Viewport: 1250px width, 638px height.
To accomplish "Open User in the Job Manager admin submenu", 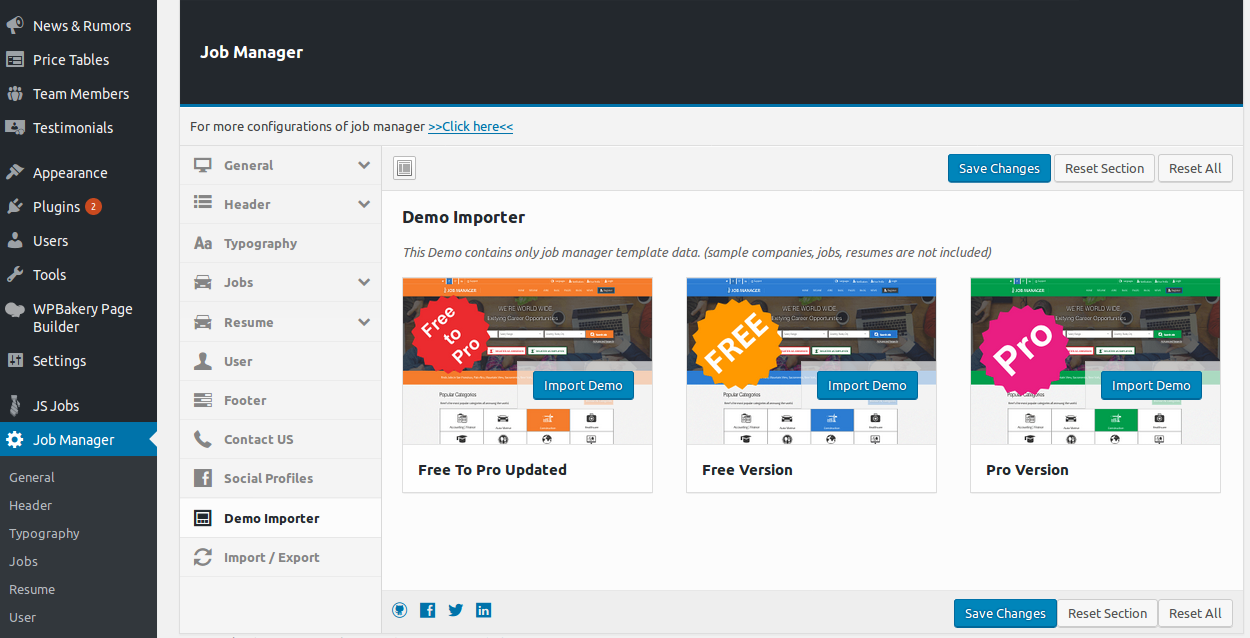I will (x=22, y=618).
